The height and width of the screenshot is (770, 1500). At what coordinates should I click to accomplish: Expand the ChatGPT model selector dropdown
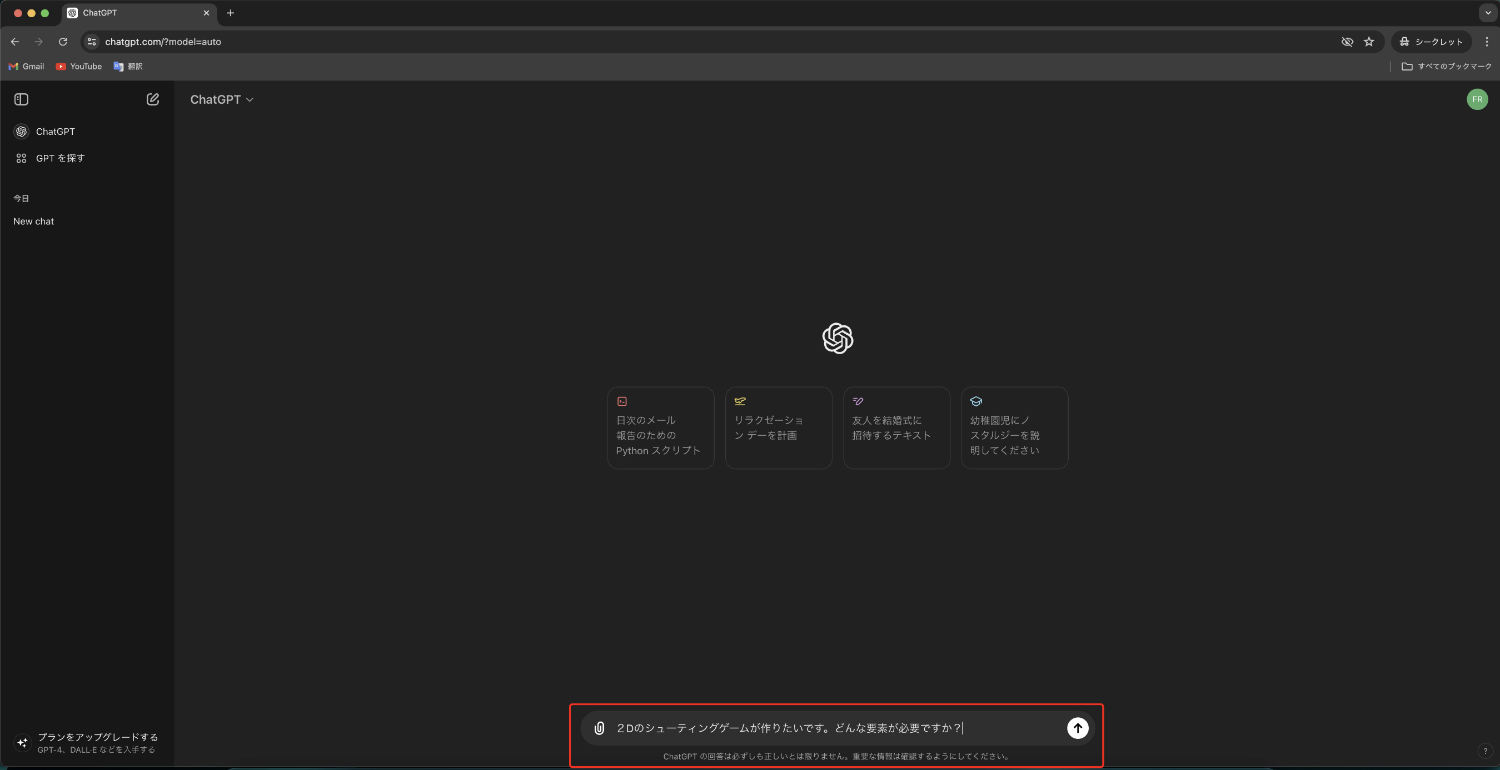222,99
